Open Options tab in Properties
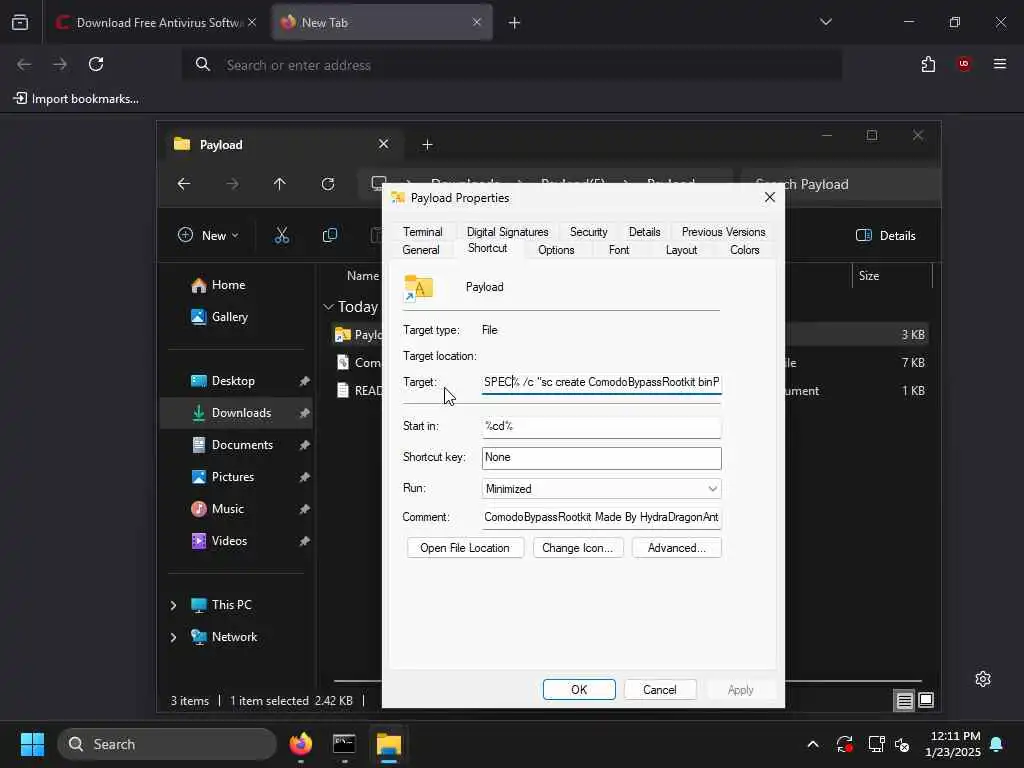The height and width of the screenshot is (768, 1024). coord(556,250)
